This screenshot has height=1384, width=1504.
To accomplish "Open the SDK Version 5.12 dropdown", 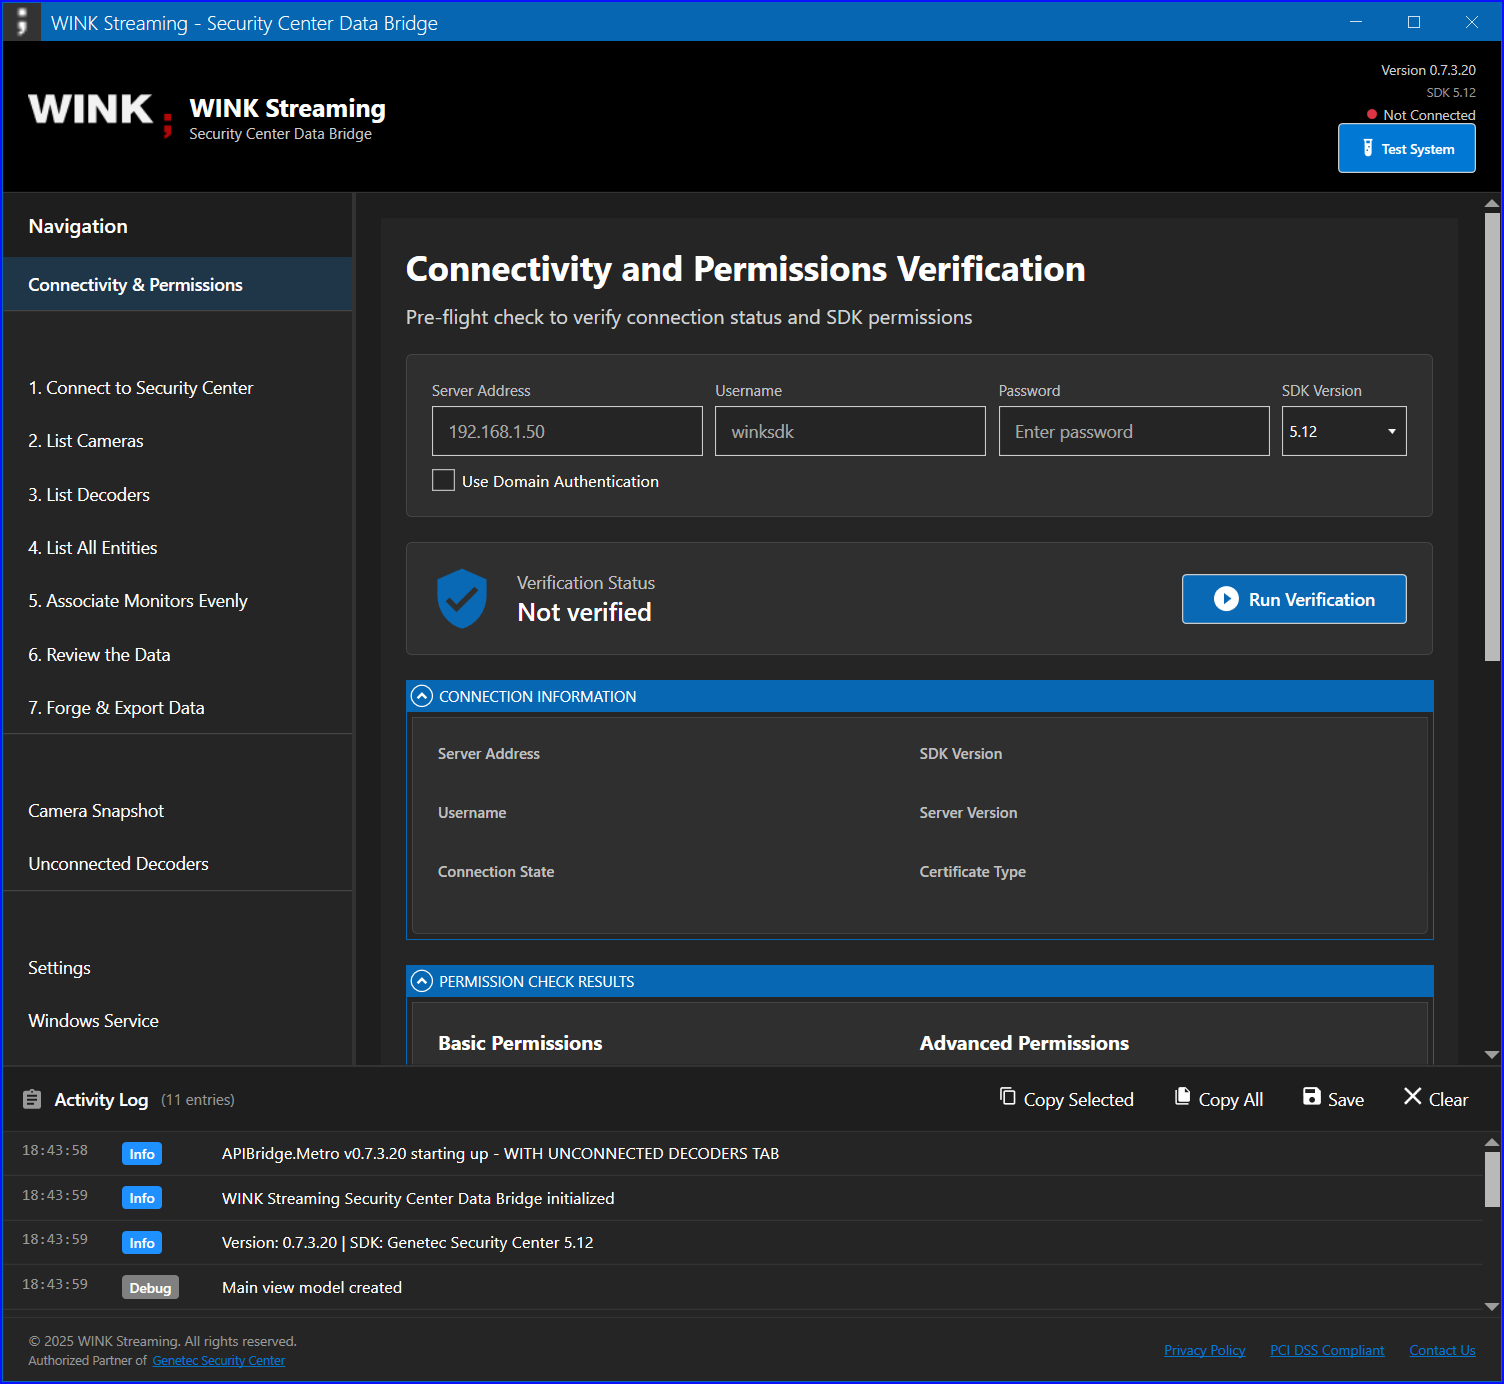I will (x=1344, y=431).
